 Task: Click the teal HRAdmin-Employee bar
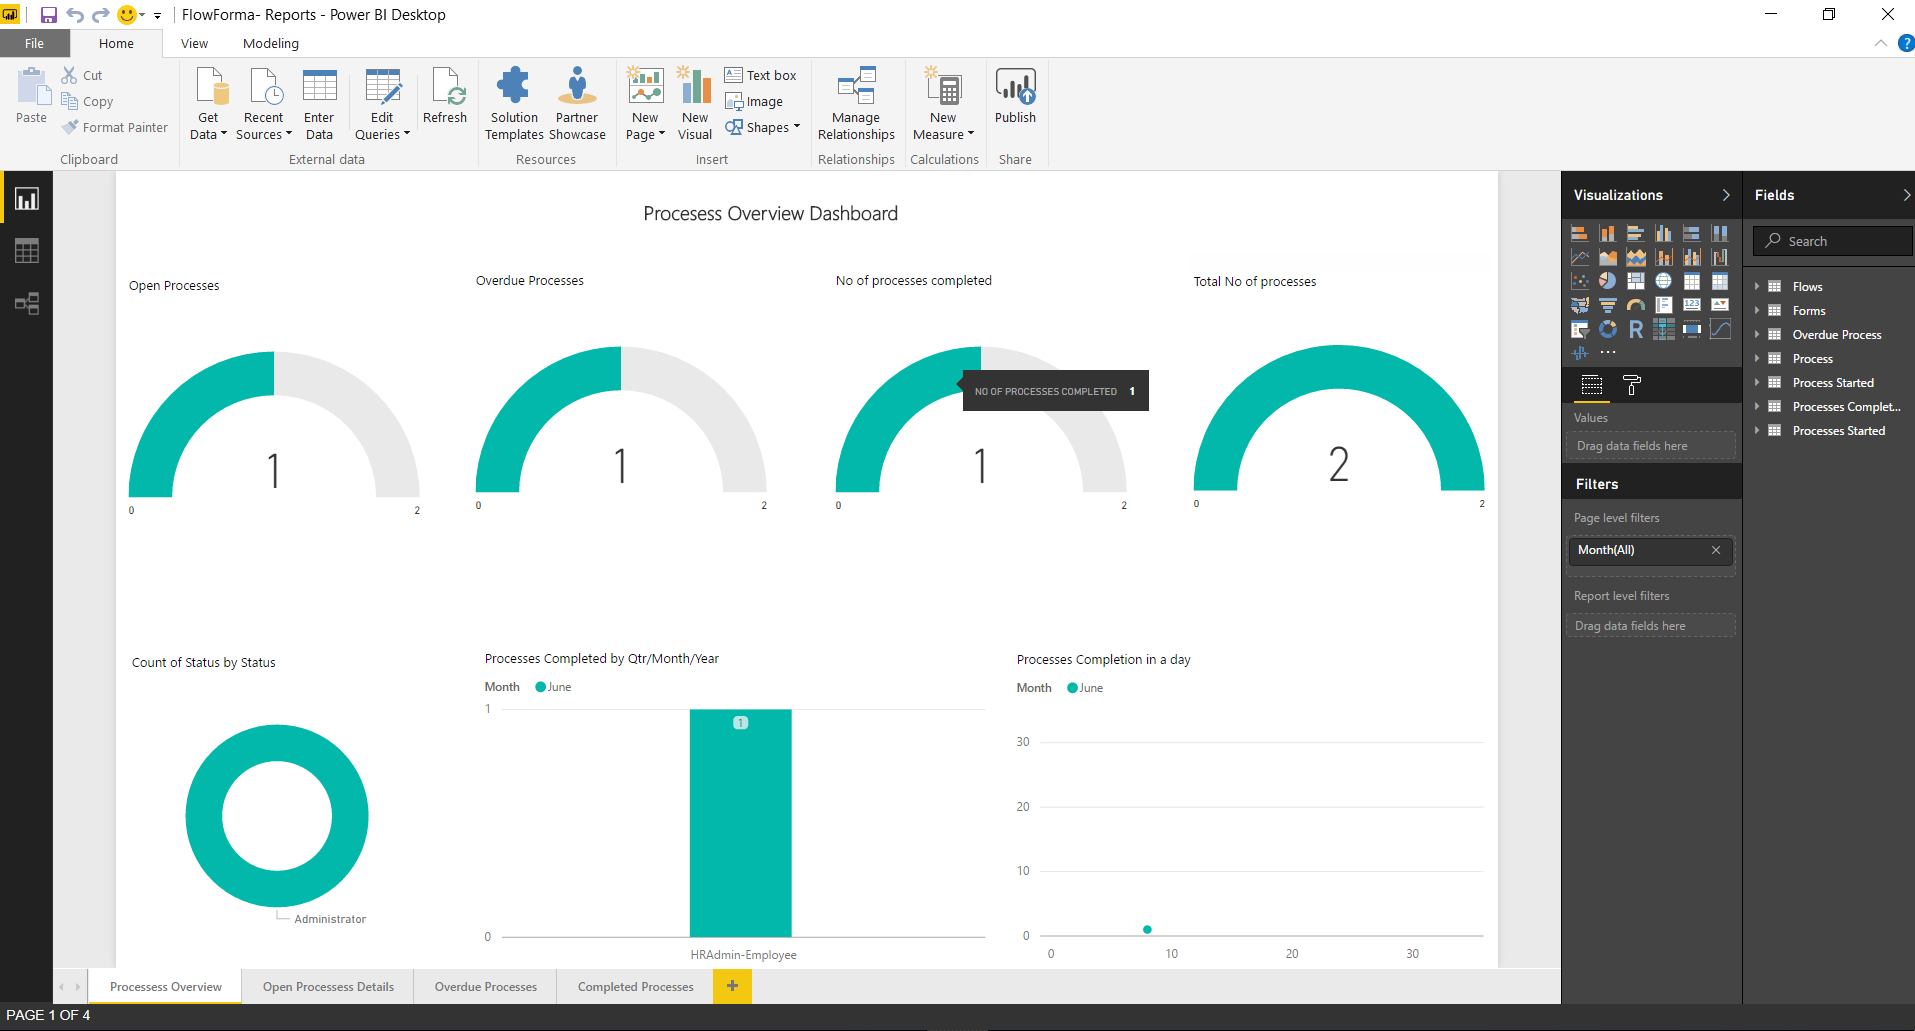740,823
